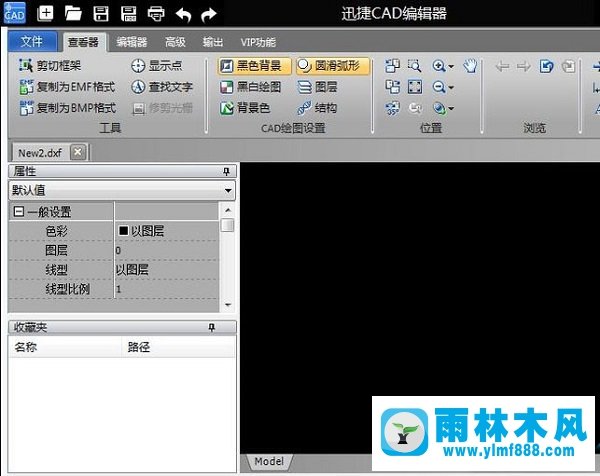Select the 剪切框架 tool

click(x=50, y=66)
